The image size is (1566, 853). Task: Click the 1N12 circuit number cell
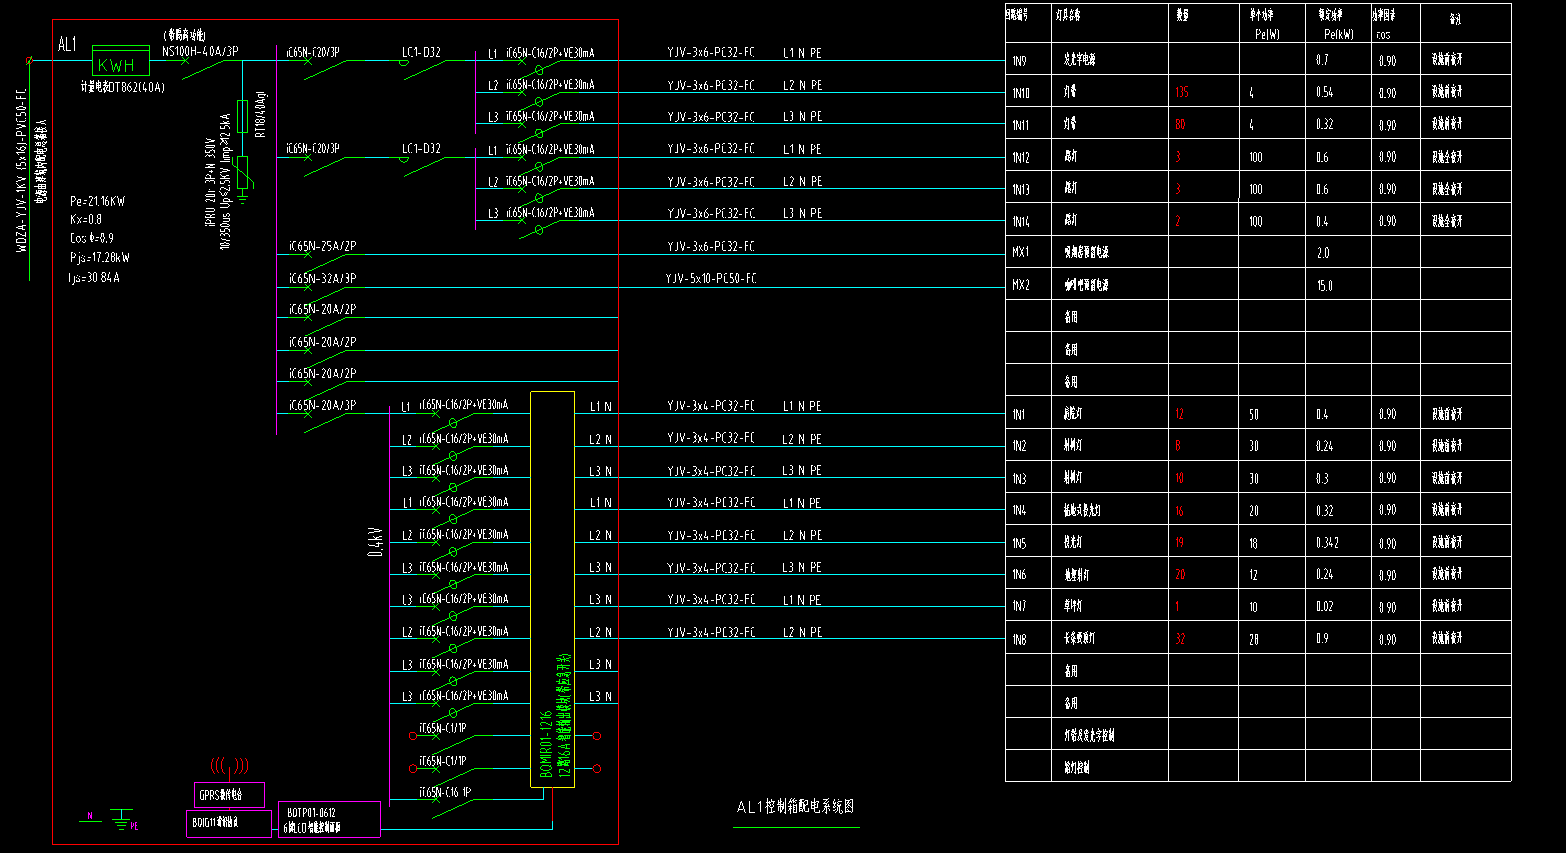tap(1020, 157)
